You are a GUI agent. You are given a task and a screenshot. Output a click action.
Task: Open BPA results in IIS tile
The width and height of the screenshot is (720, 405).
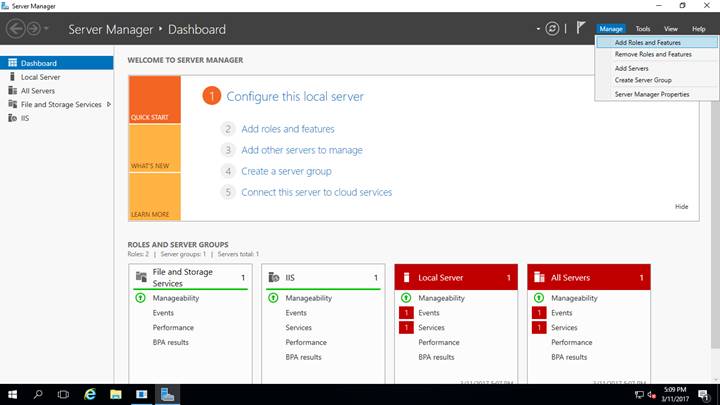304,357
